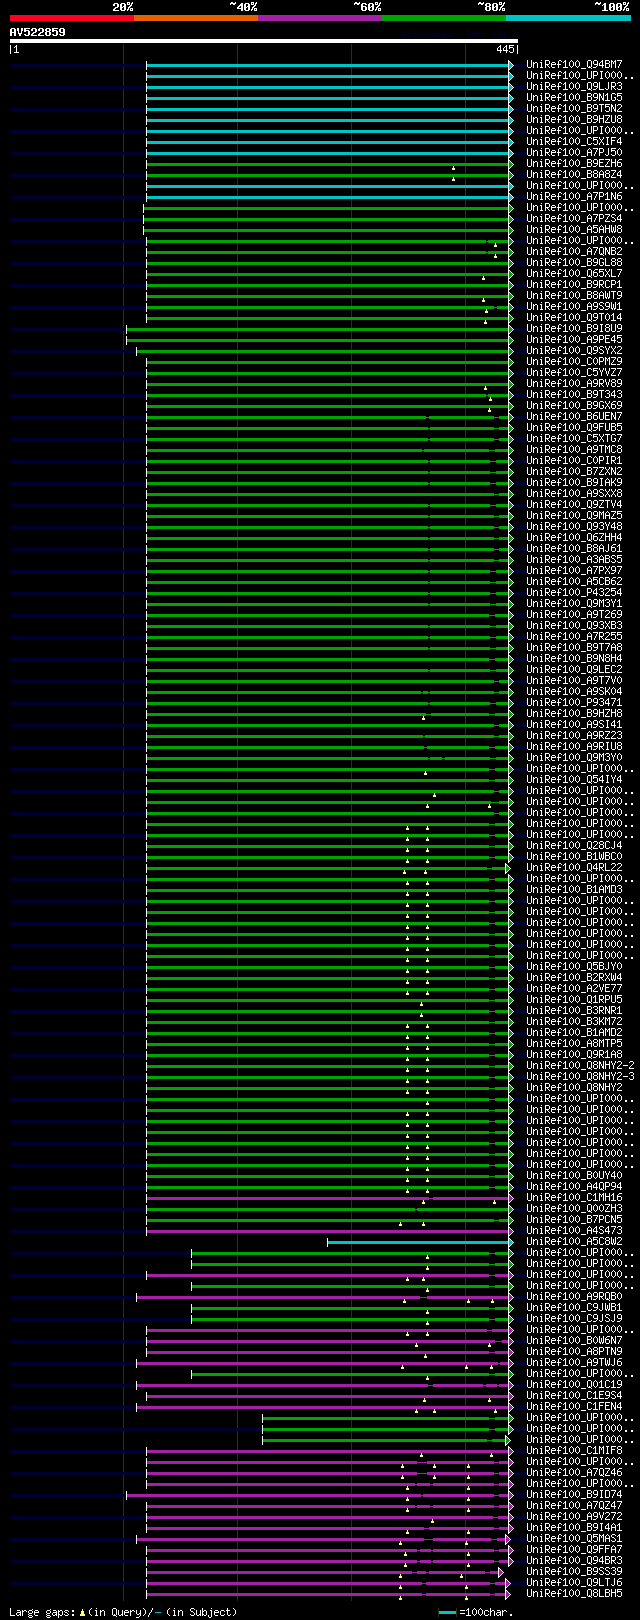This screenshot has height=1620, width=640.
Task: Select label UniRef100_B9GL88
Action: coord(574,263)
